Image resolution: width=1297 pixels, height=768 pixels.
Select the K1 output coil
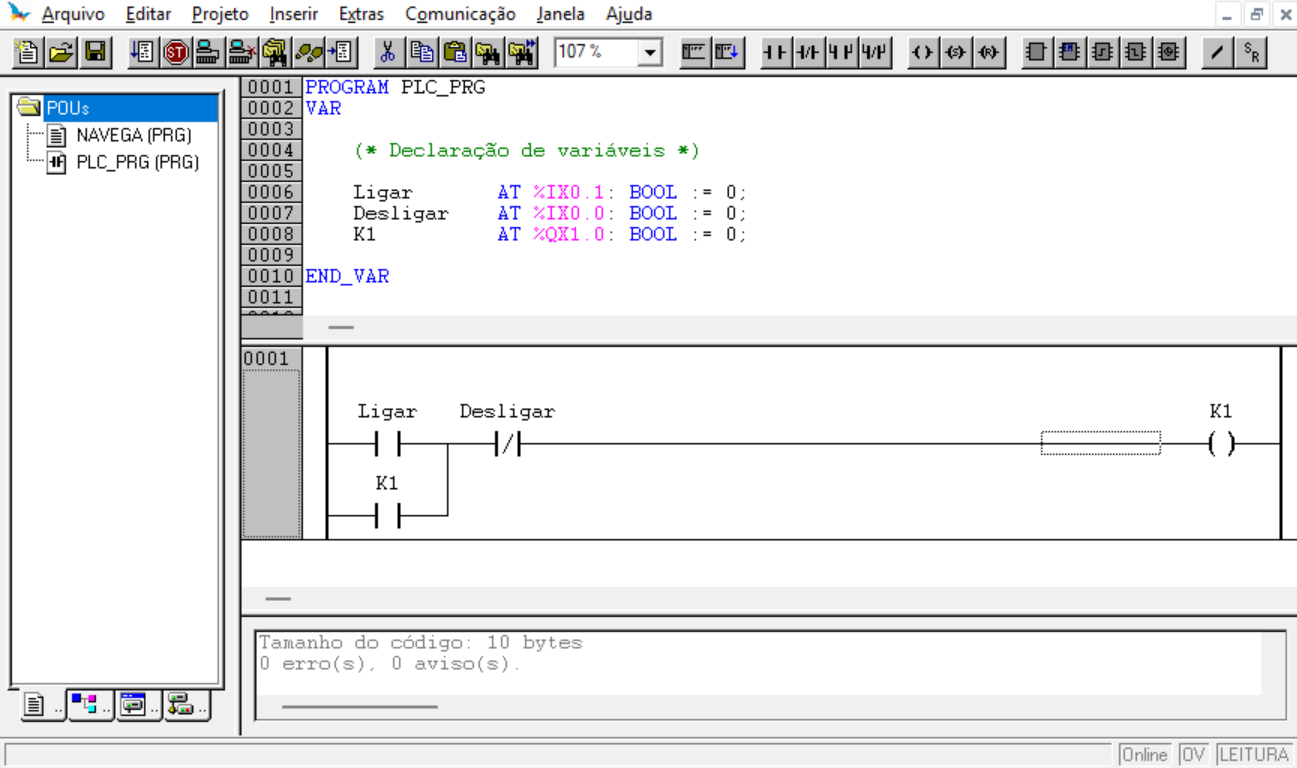tap(1221, 444)
